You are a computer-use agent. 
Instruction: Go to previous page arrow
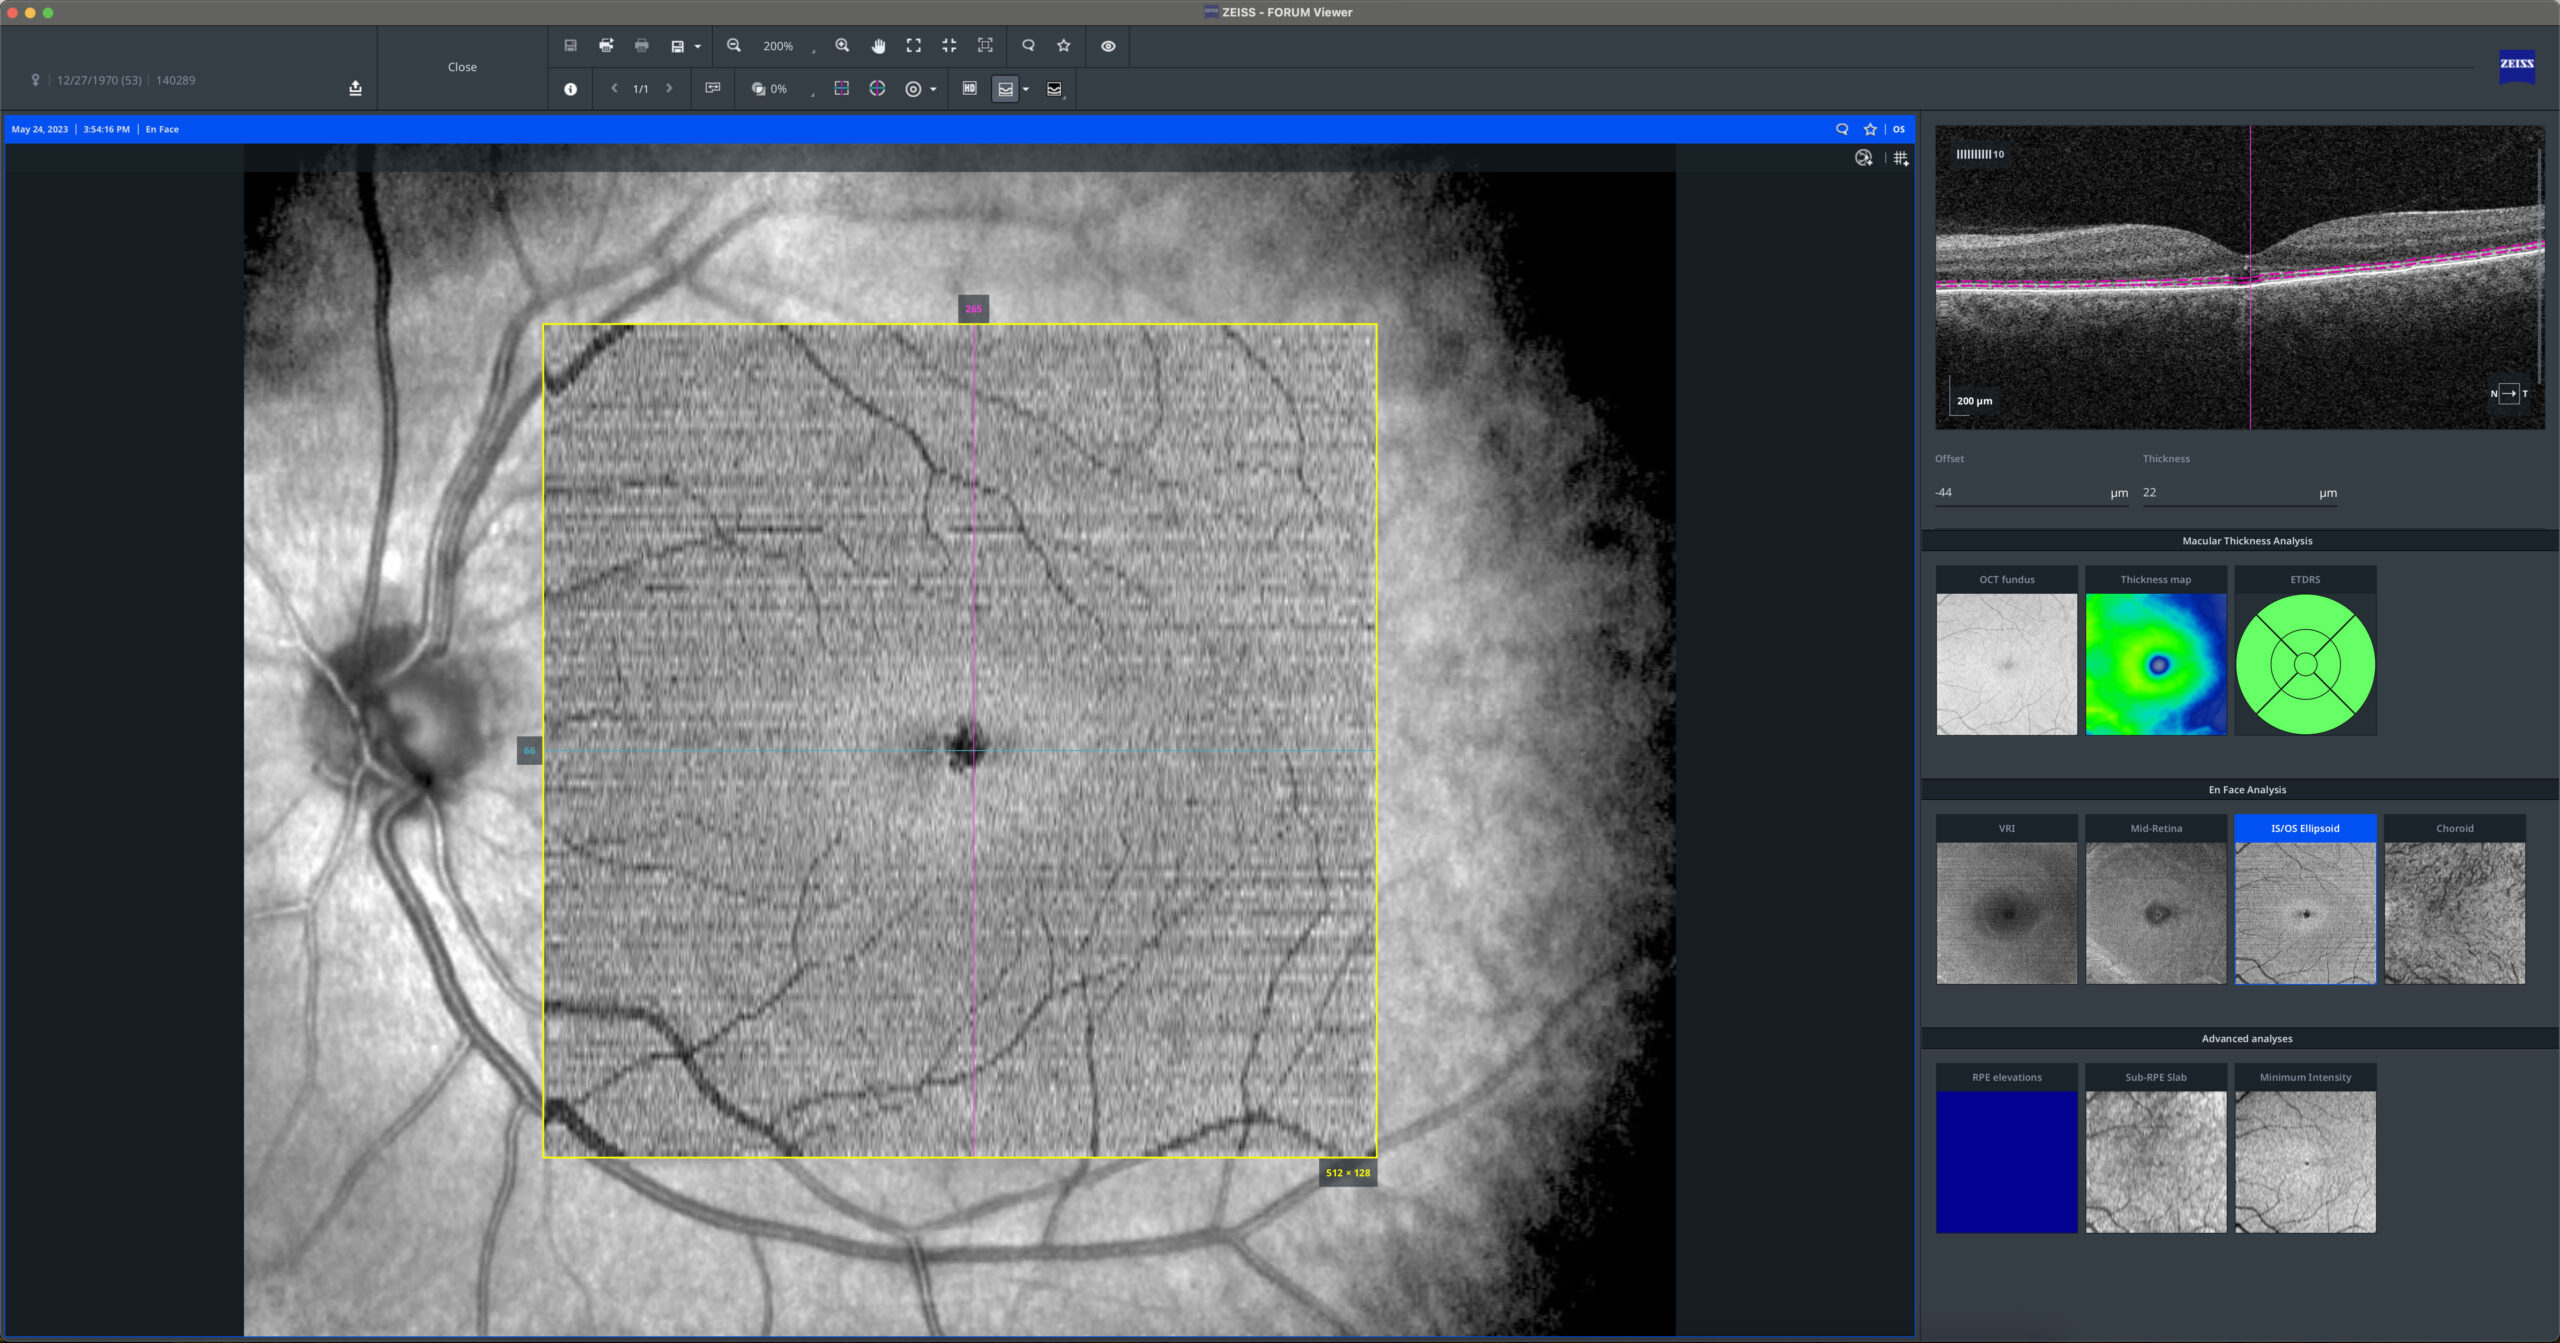614,88
